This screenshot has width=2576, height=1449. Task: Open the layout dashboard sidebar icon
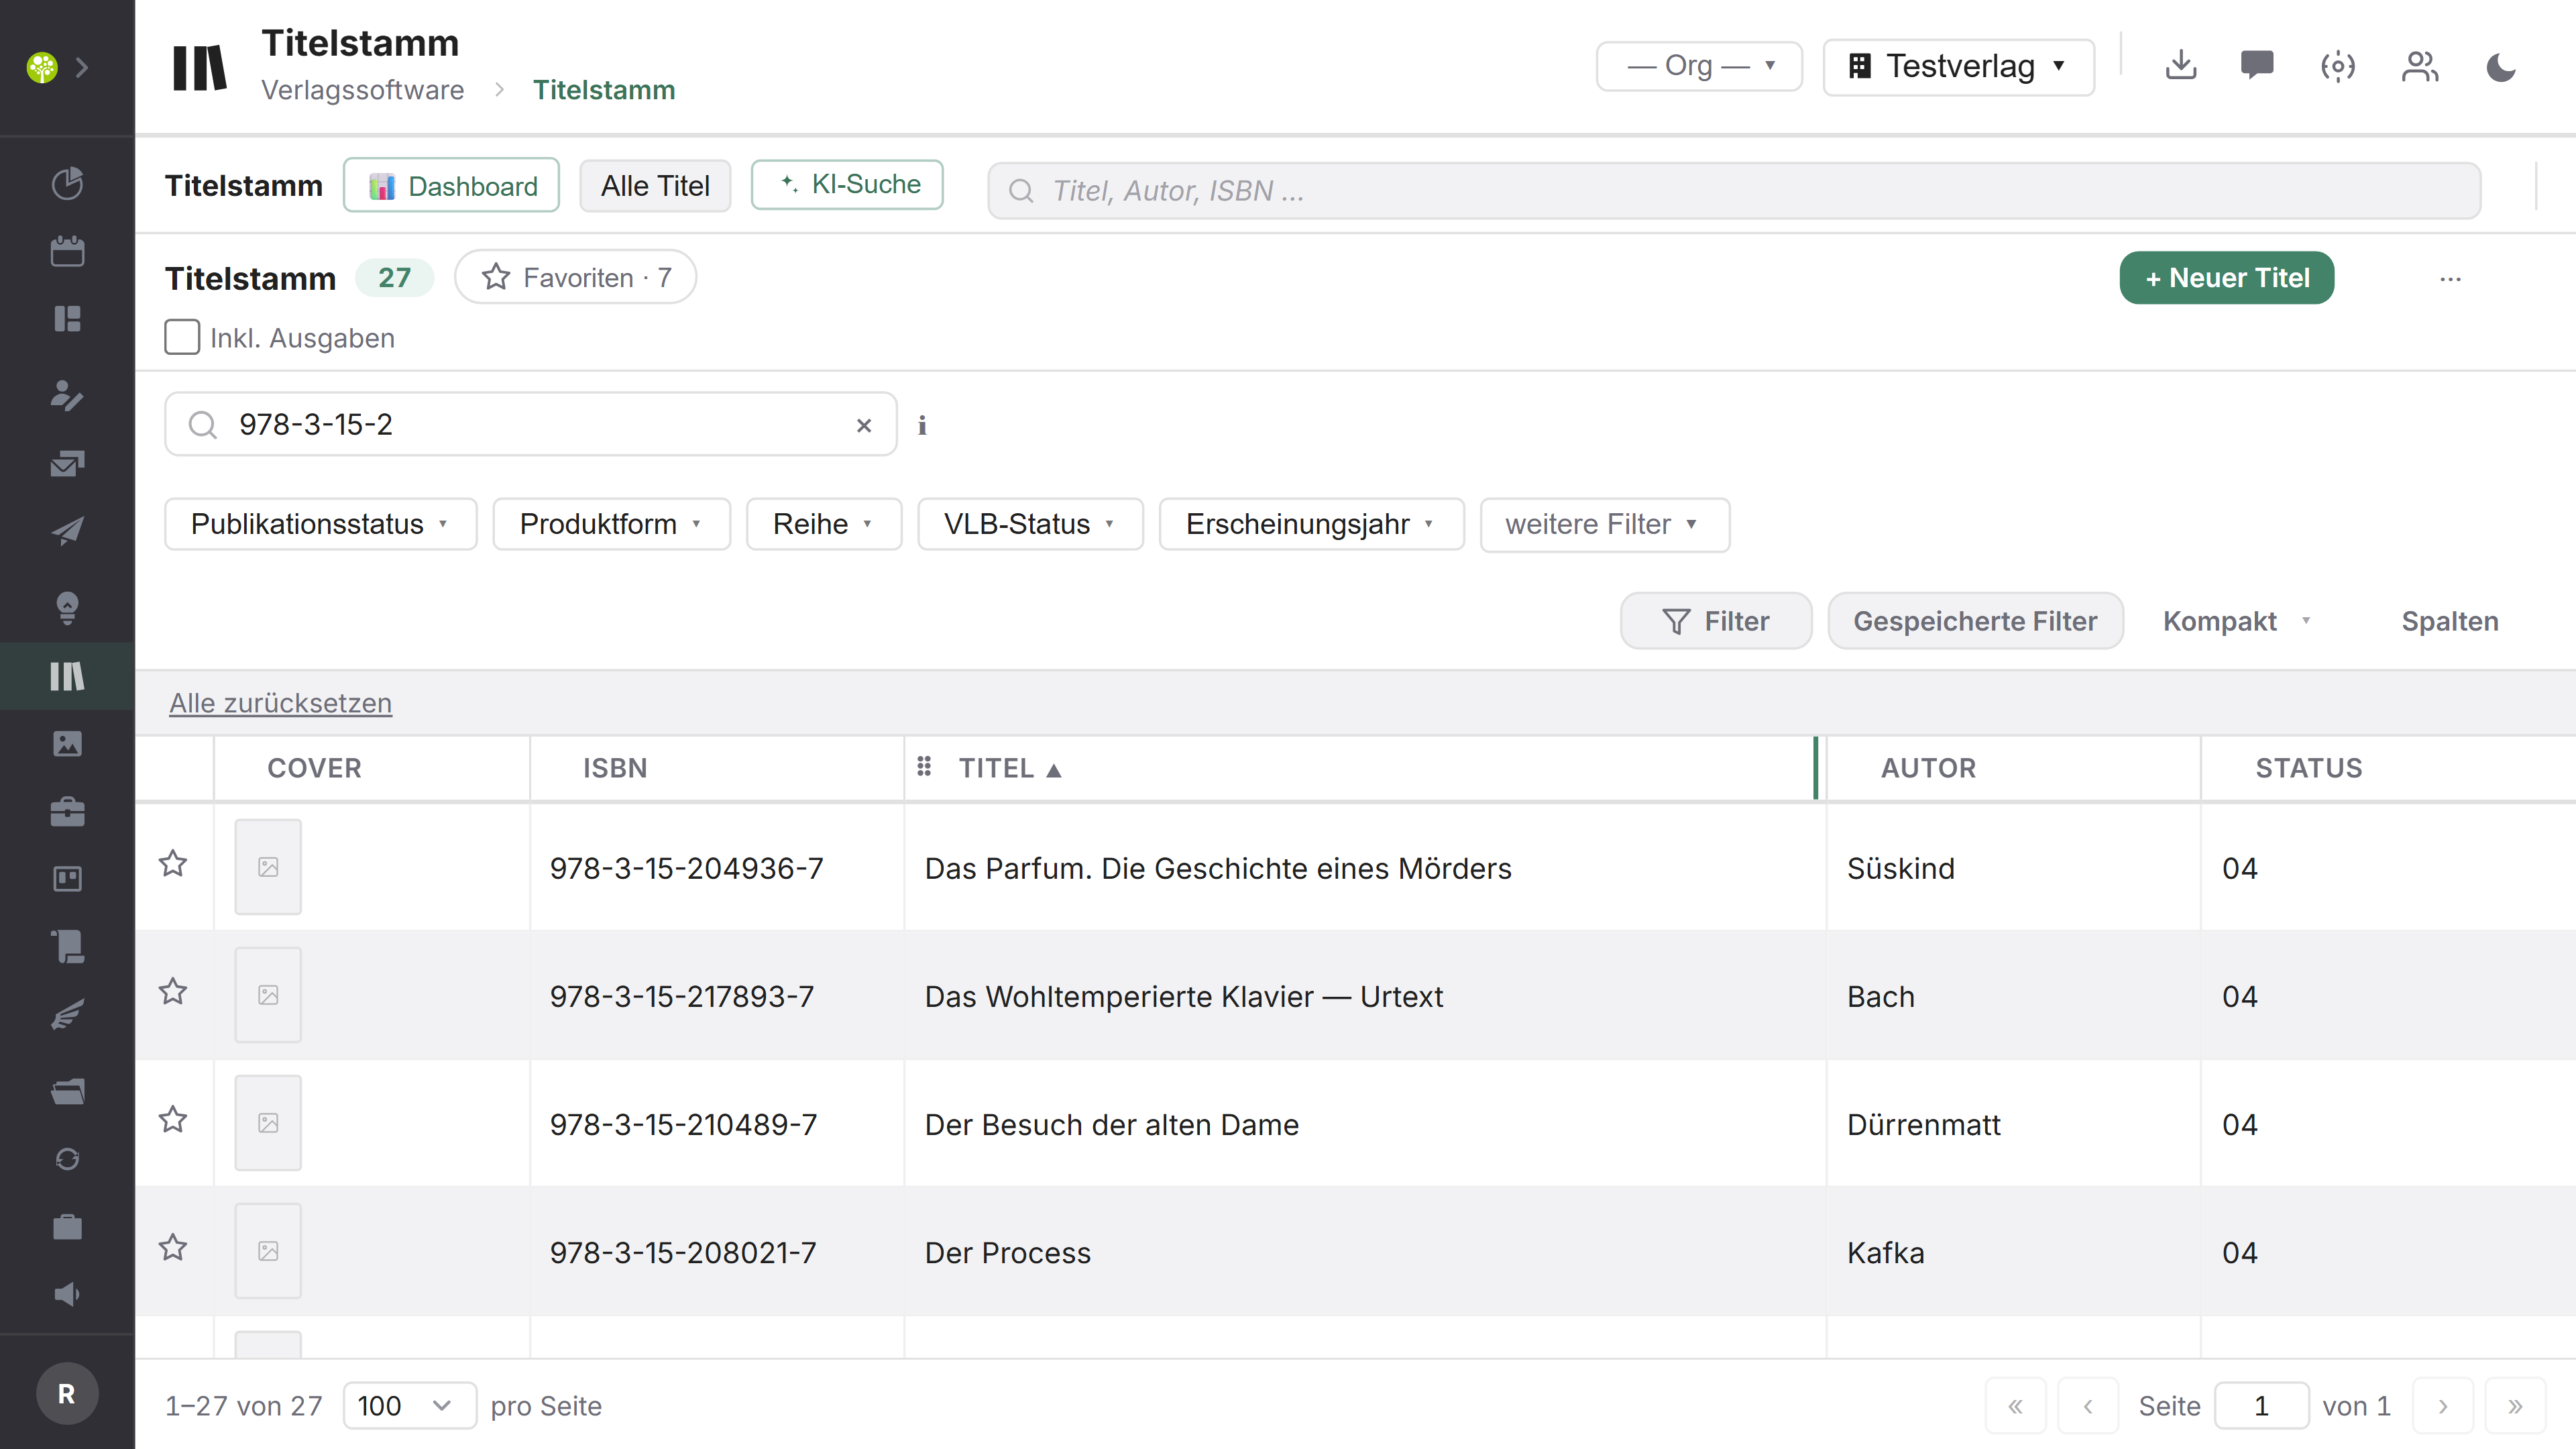(x=67, y=319)
